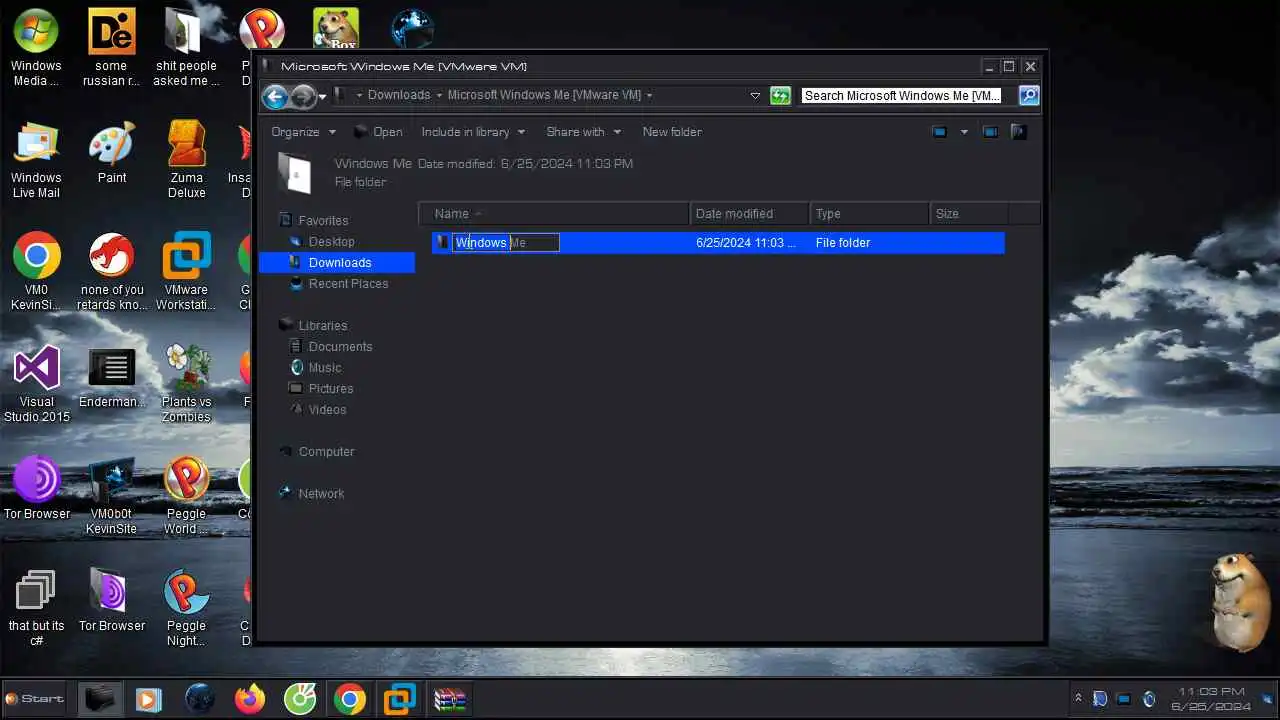
Task: Click the File folder type cell
Action: [x=843, y=242]
